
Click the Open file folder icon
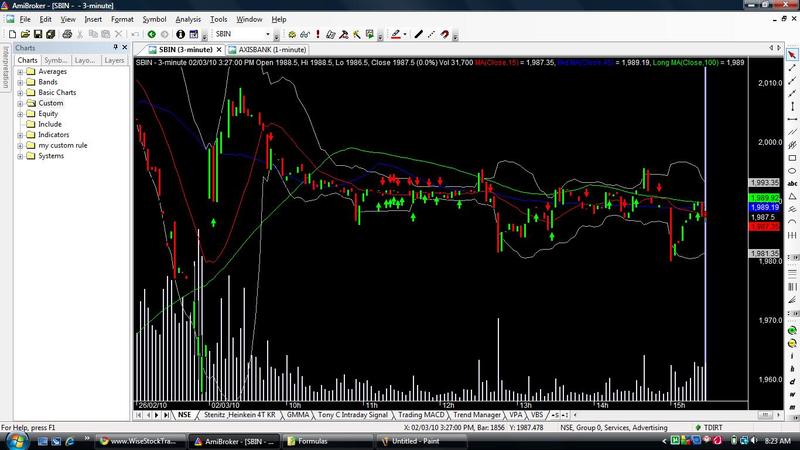pos(25,34)
